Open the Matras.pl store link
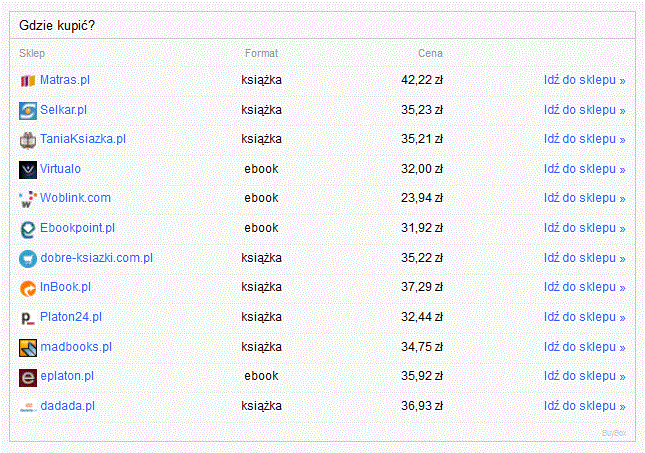Viewport: 645px width, 453px height. pos(65,80)
